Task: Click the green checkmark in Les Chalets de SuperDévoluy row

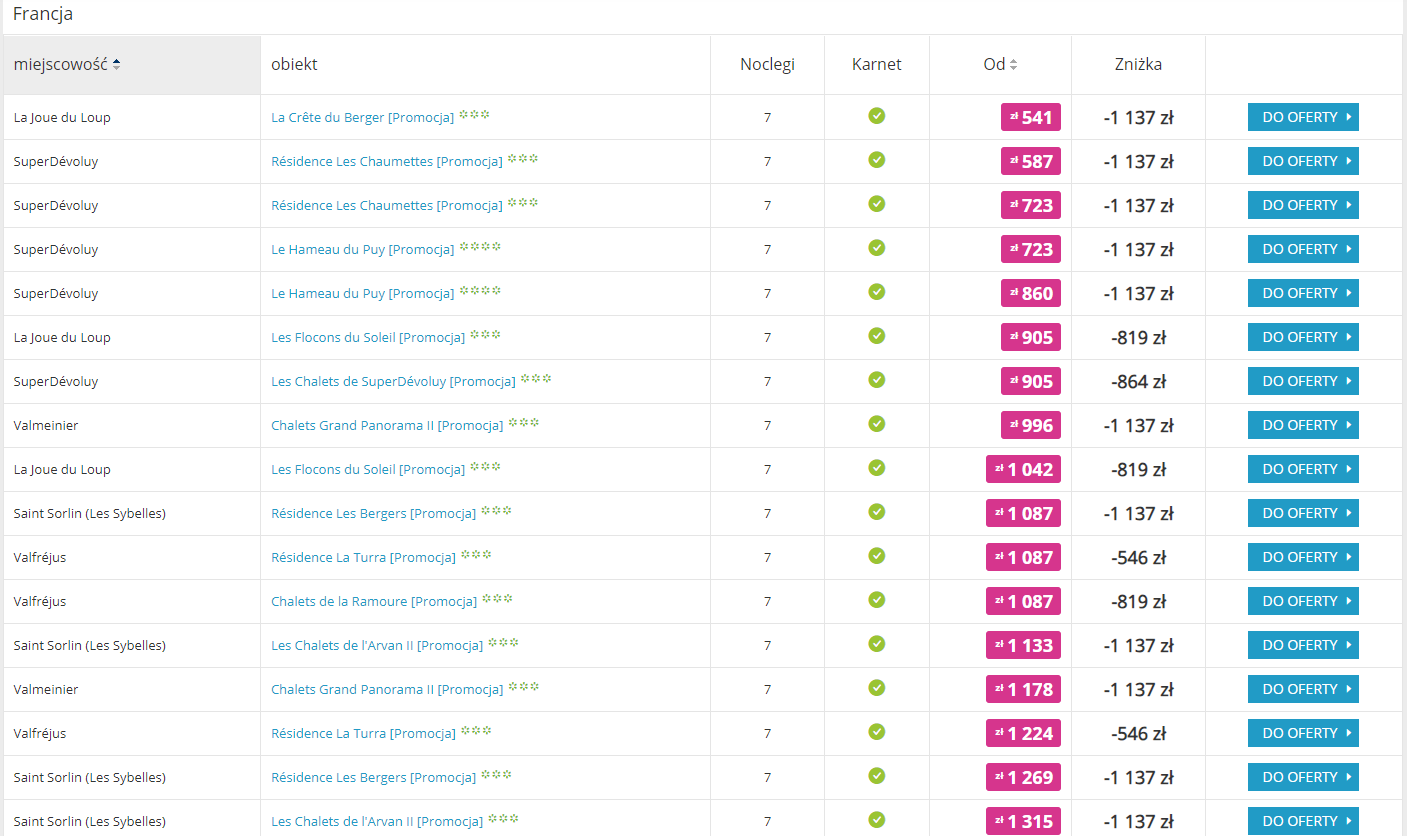Action: [876, 380]
